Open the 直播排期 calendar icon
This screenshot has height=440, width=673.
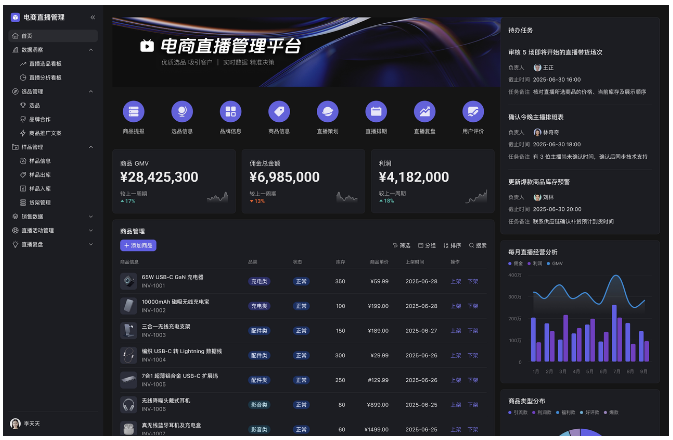(376, 112)
